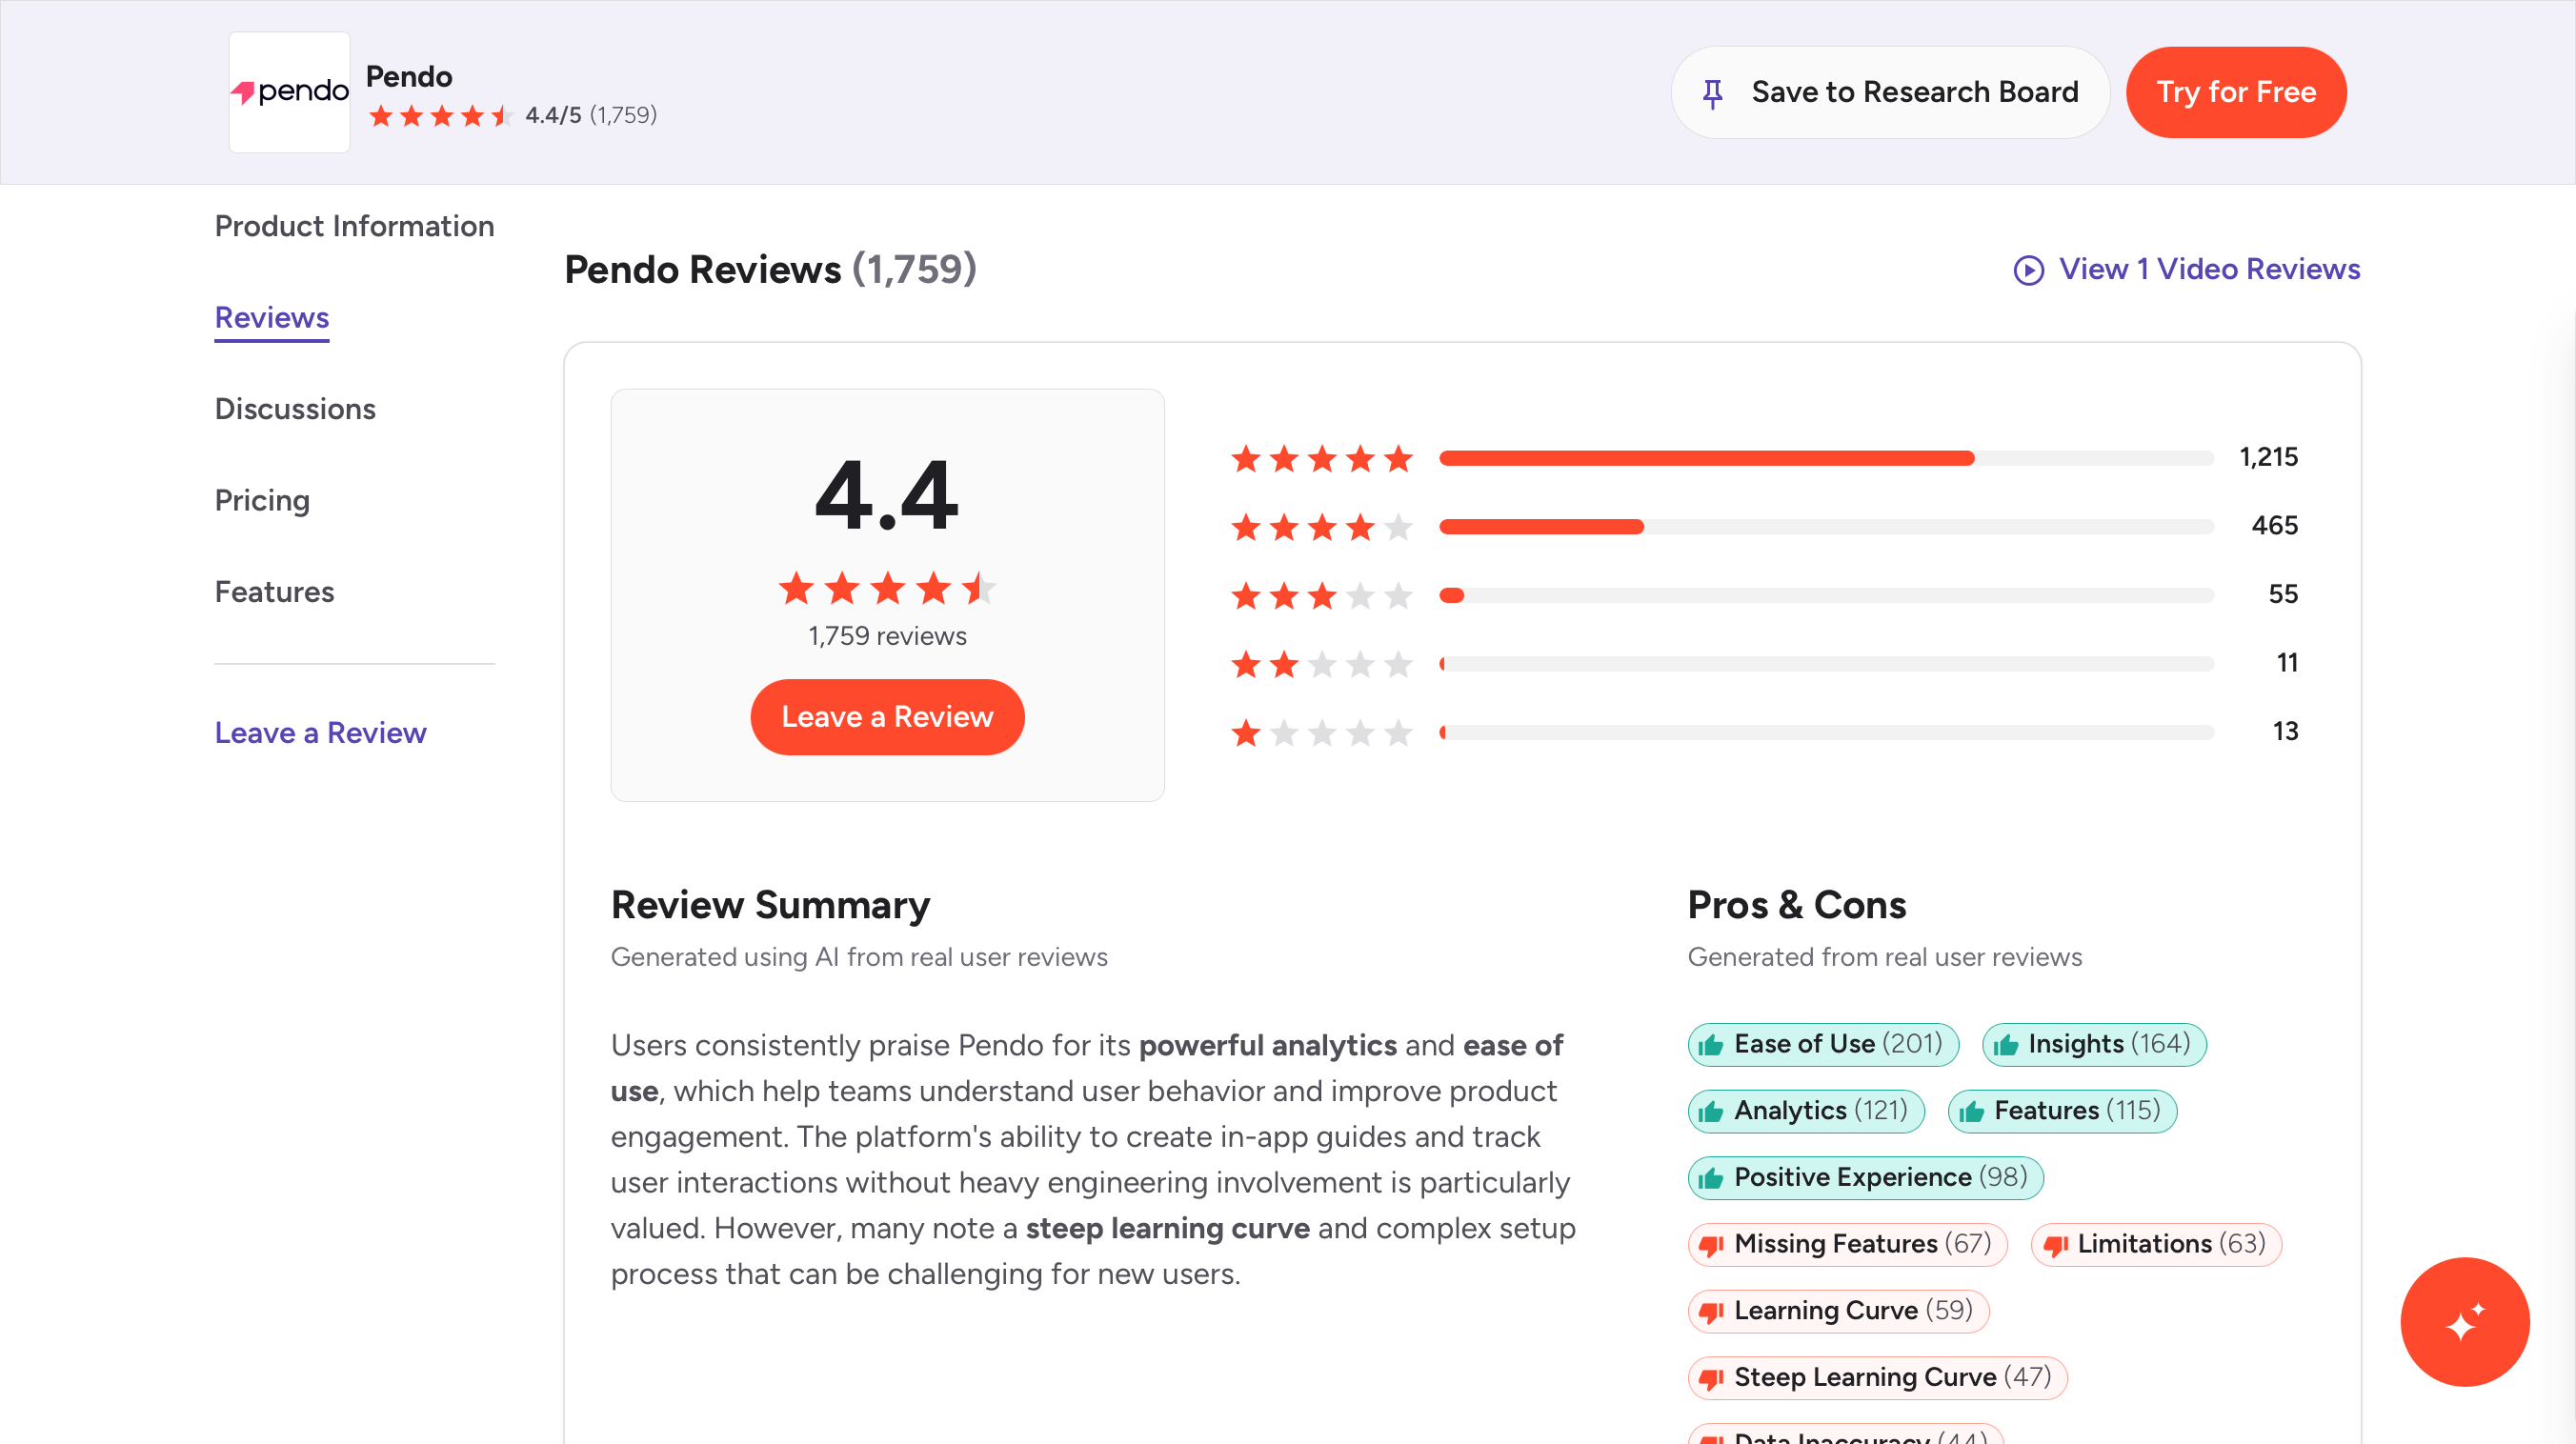Click the thumbs-up icon on Ease of Use
This screenshot has height=1444, width=2576.
click(1711, 1045)
